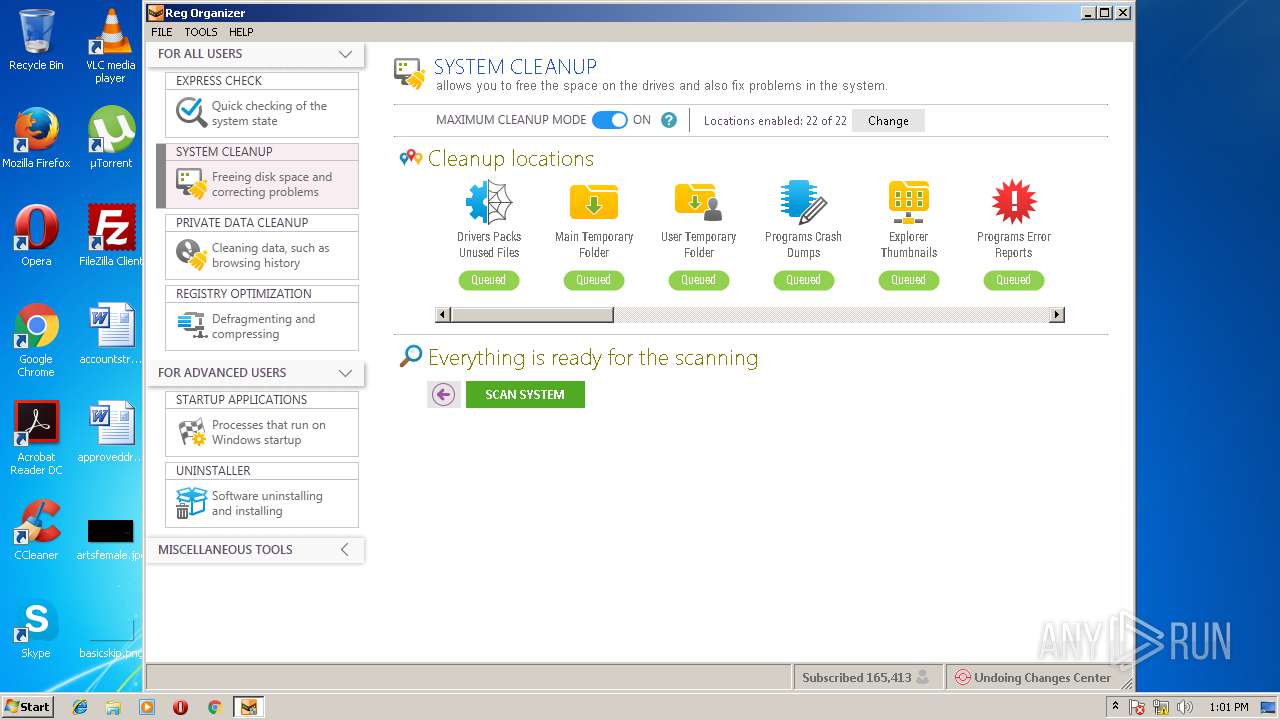1280x720 pixels.
Task: Open Skype desktop icon
Action: point(36,628)
